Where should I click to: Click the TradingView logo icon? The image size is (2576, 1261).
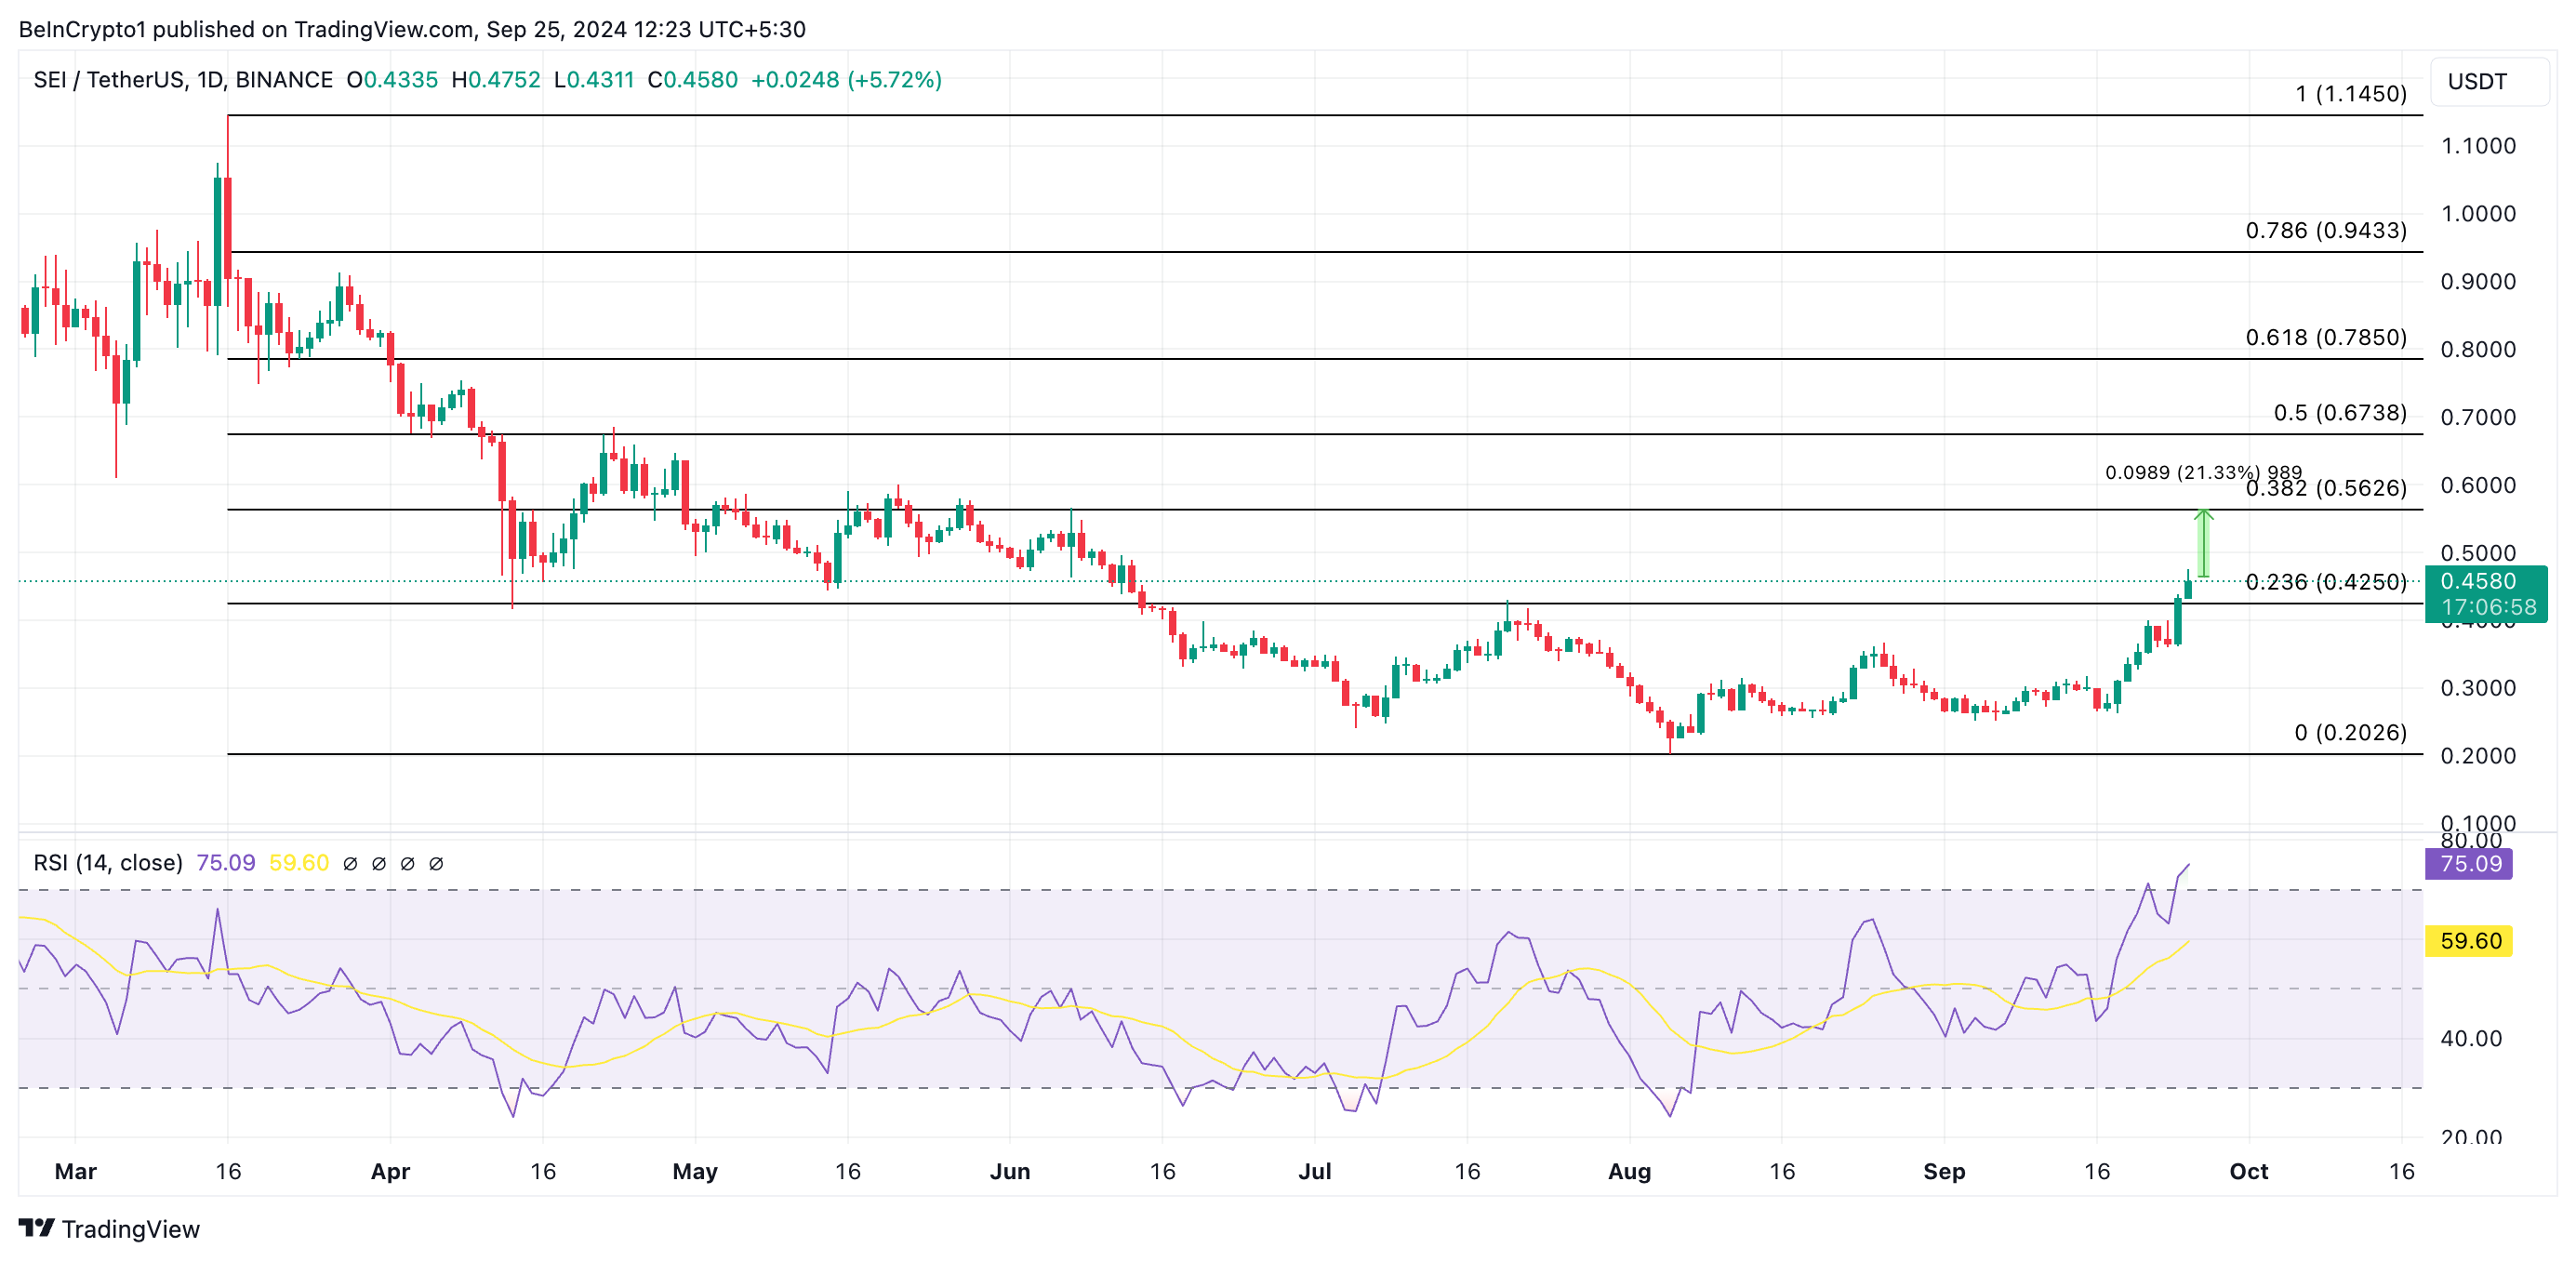coord(37,1227)
